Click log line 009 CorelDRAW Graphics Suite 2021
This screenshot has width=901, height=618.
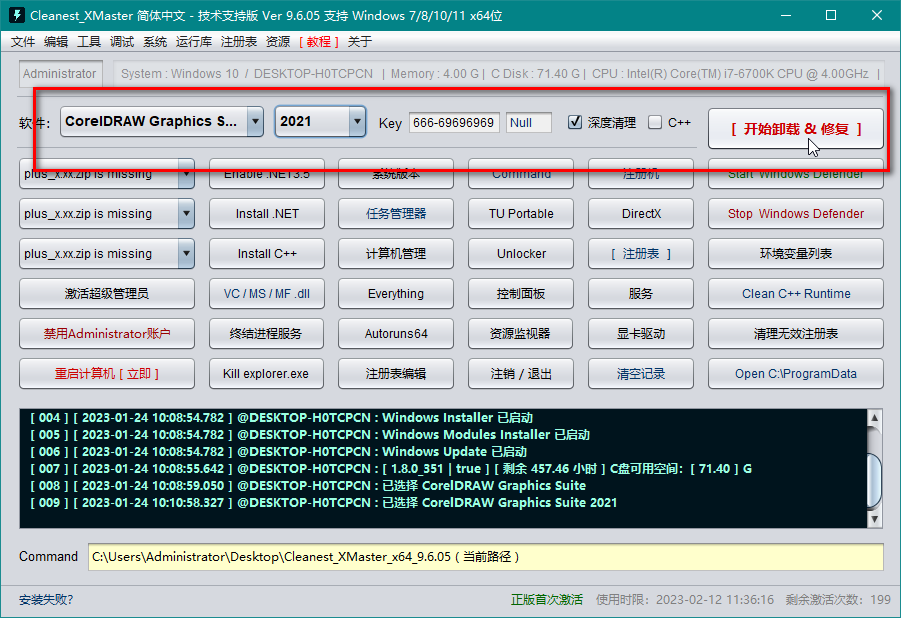tap(324, 502)
